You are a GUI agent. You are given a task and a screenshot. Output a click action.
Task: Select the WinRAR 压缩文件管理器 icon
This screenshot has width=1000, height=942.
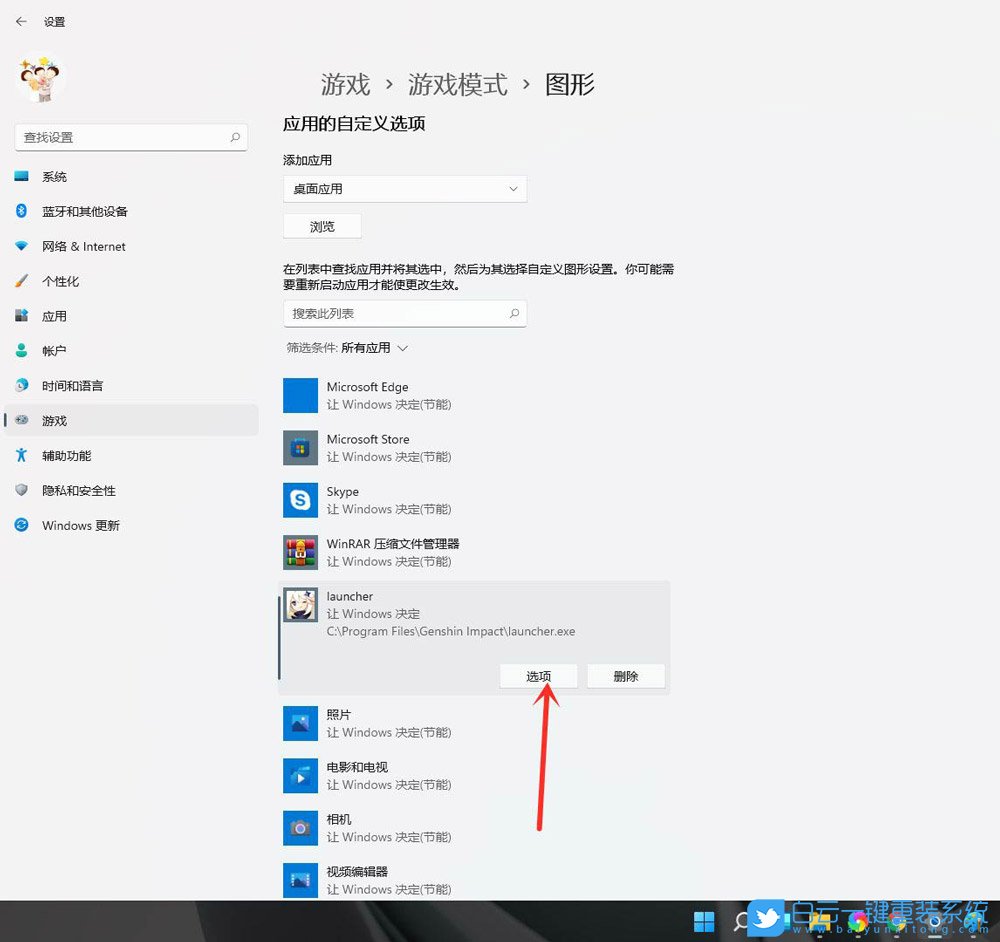click(x=299, y=552)
